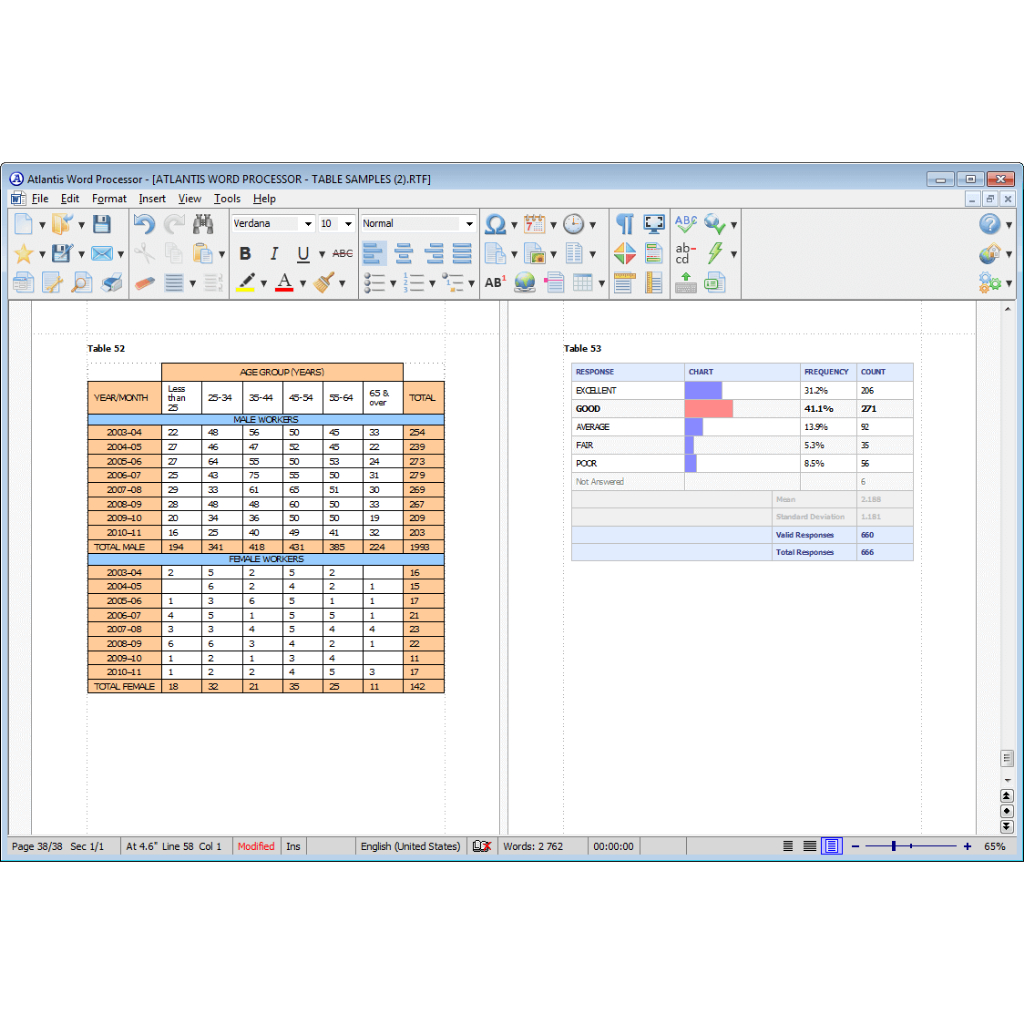Insert the date with the calendar icon
Viewport: 1024px width, 1024px height.
534,225
